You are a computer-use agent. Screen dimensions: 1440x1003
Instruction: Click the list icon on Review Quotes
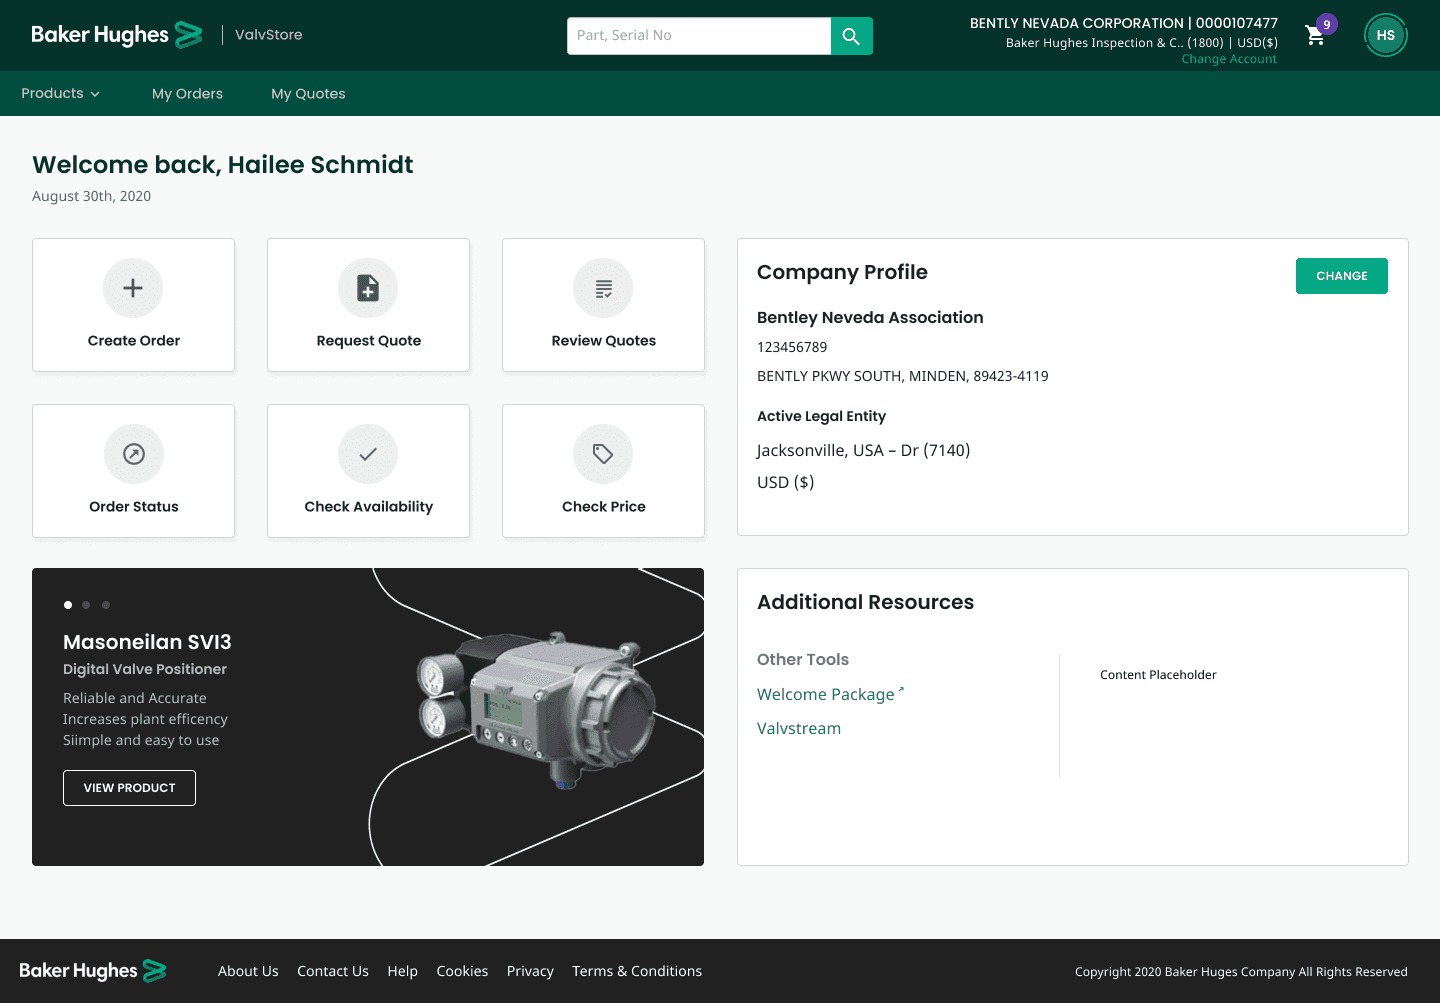pos(603,288)
